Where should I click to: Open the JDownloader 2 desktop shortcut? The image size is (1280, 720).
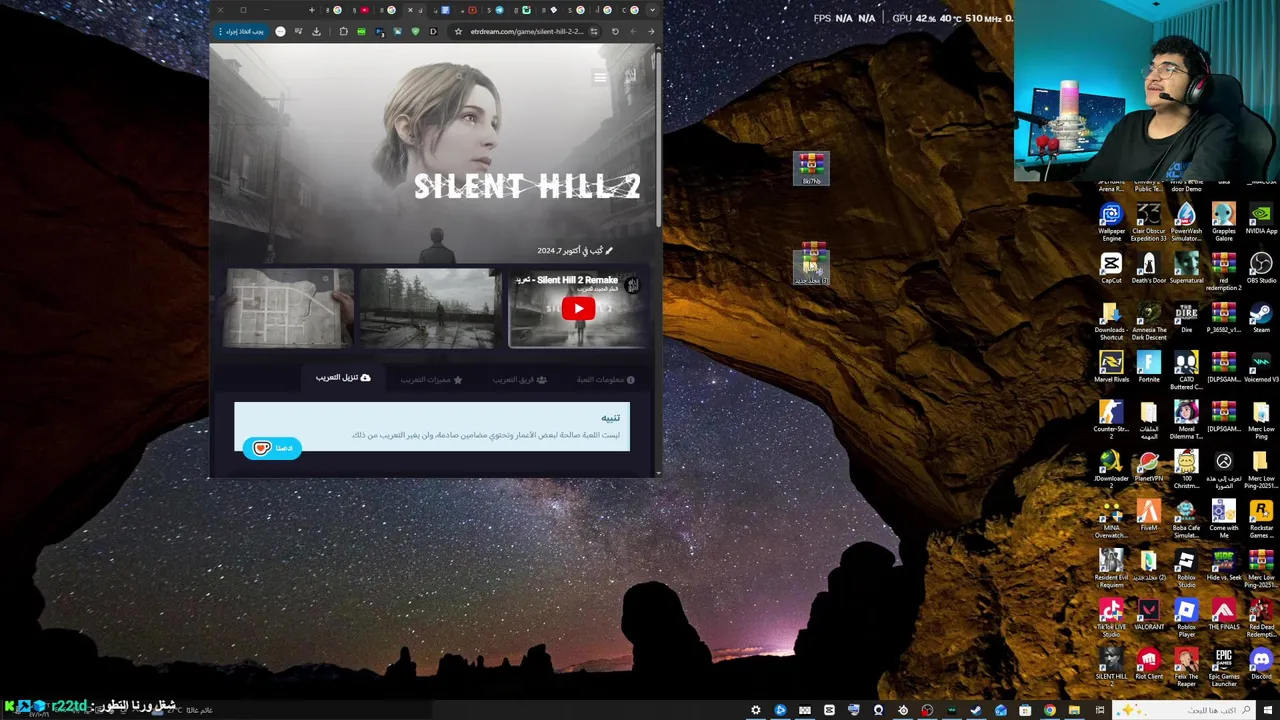[x=1111, y=469]
